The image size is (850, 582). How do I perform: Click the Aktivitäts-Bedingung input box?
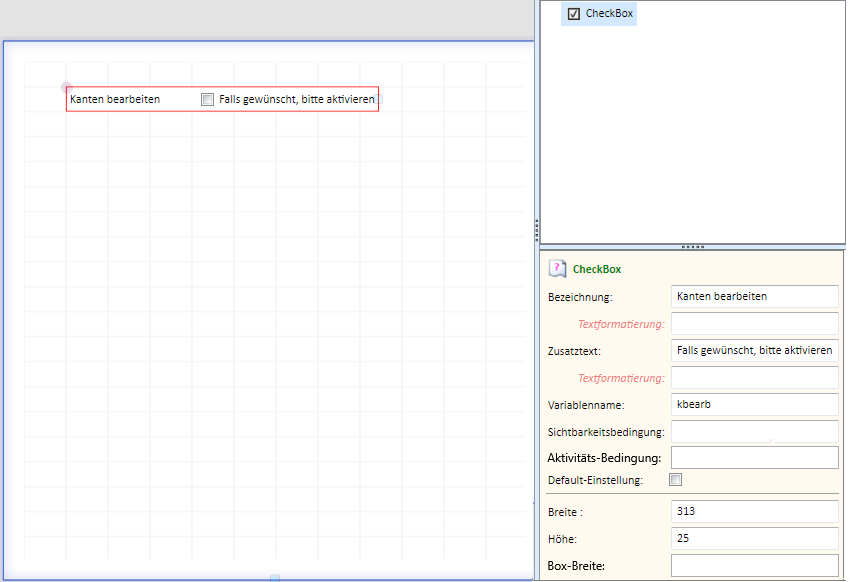point(755,458)
